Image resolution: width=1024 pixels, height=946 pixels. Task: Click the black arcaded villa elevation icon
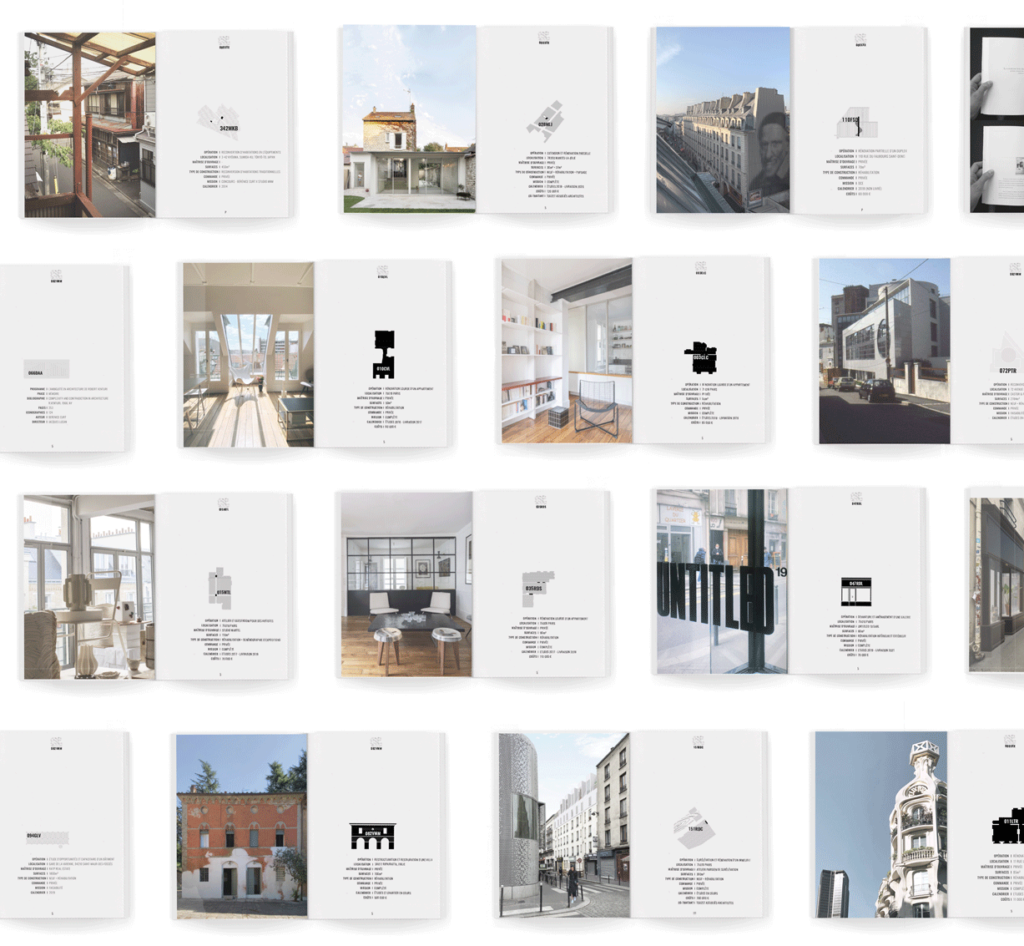[x=373, y=836]
